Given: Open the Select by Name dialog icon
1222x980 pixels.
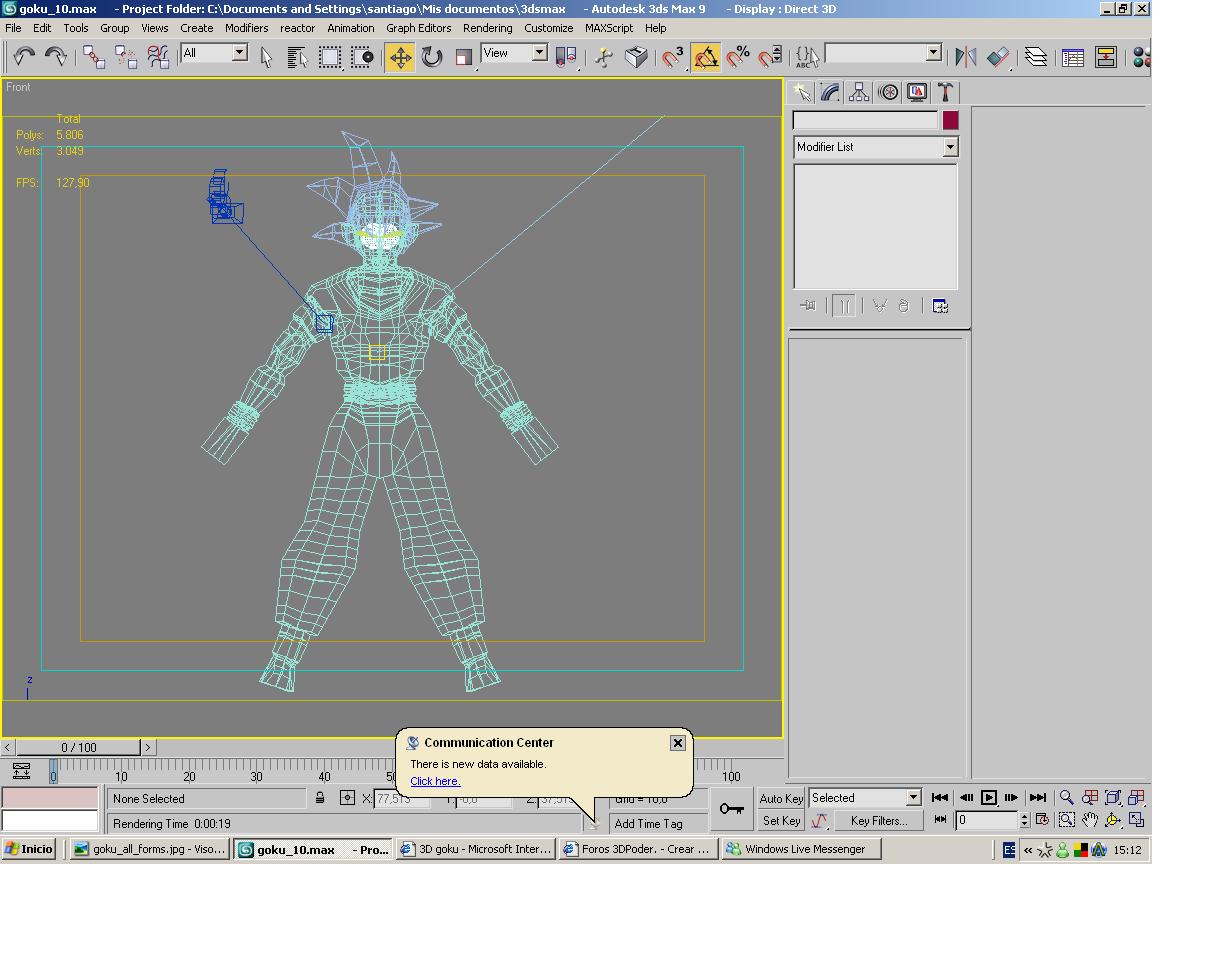Looking at the screenshot, I should pyautogui.click(x=297, y=57).
